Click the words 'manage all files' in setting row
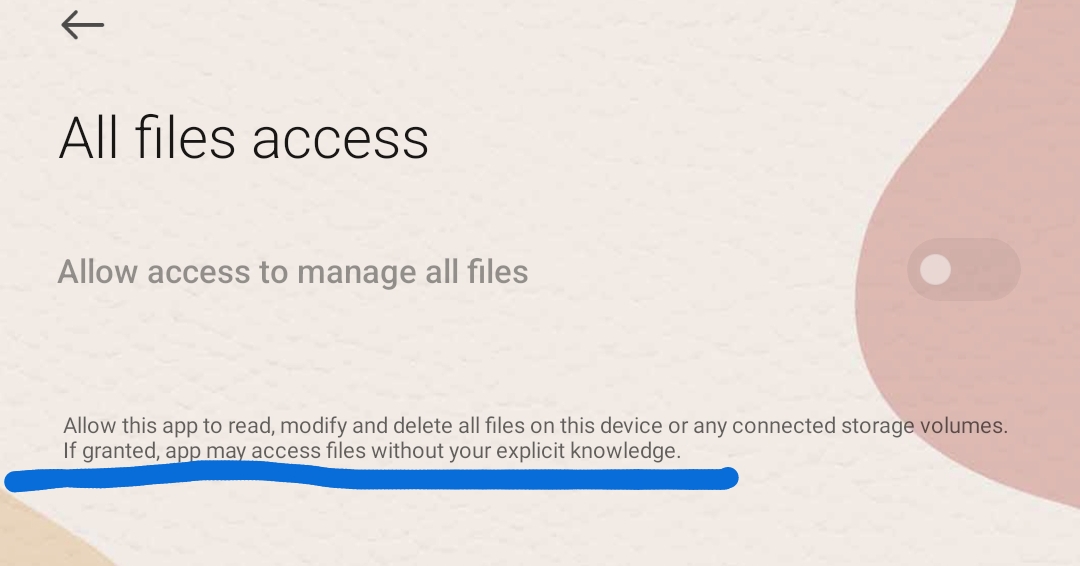The height and width of the screenshot is (566, 1080). (413, 273)
